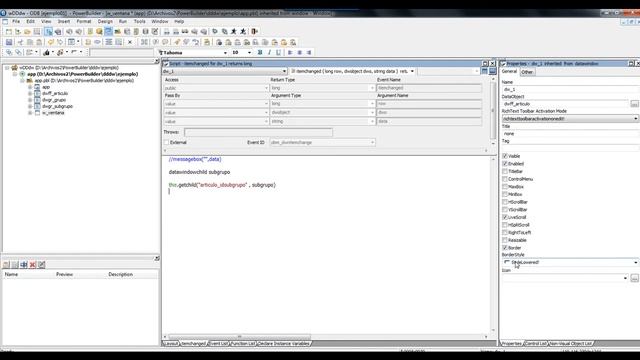Click the pencil edit icon in clip panel
This screenshot has width=640, height=360.
coord(42,264)
